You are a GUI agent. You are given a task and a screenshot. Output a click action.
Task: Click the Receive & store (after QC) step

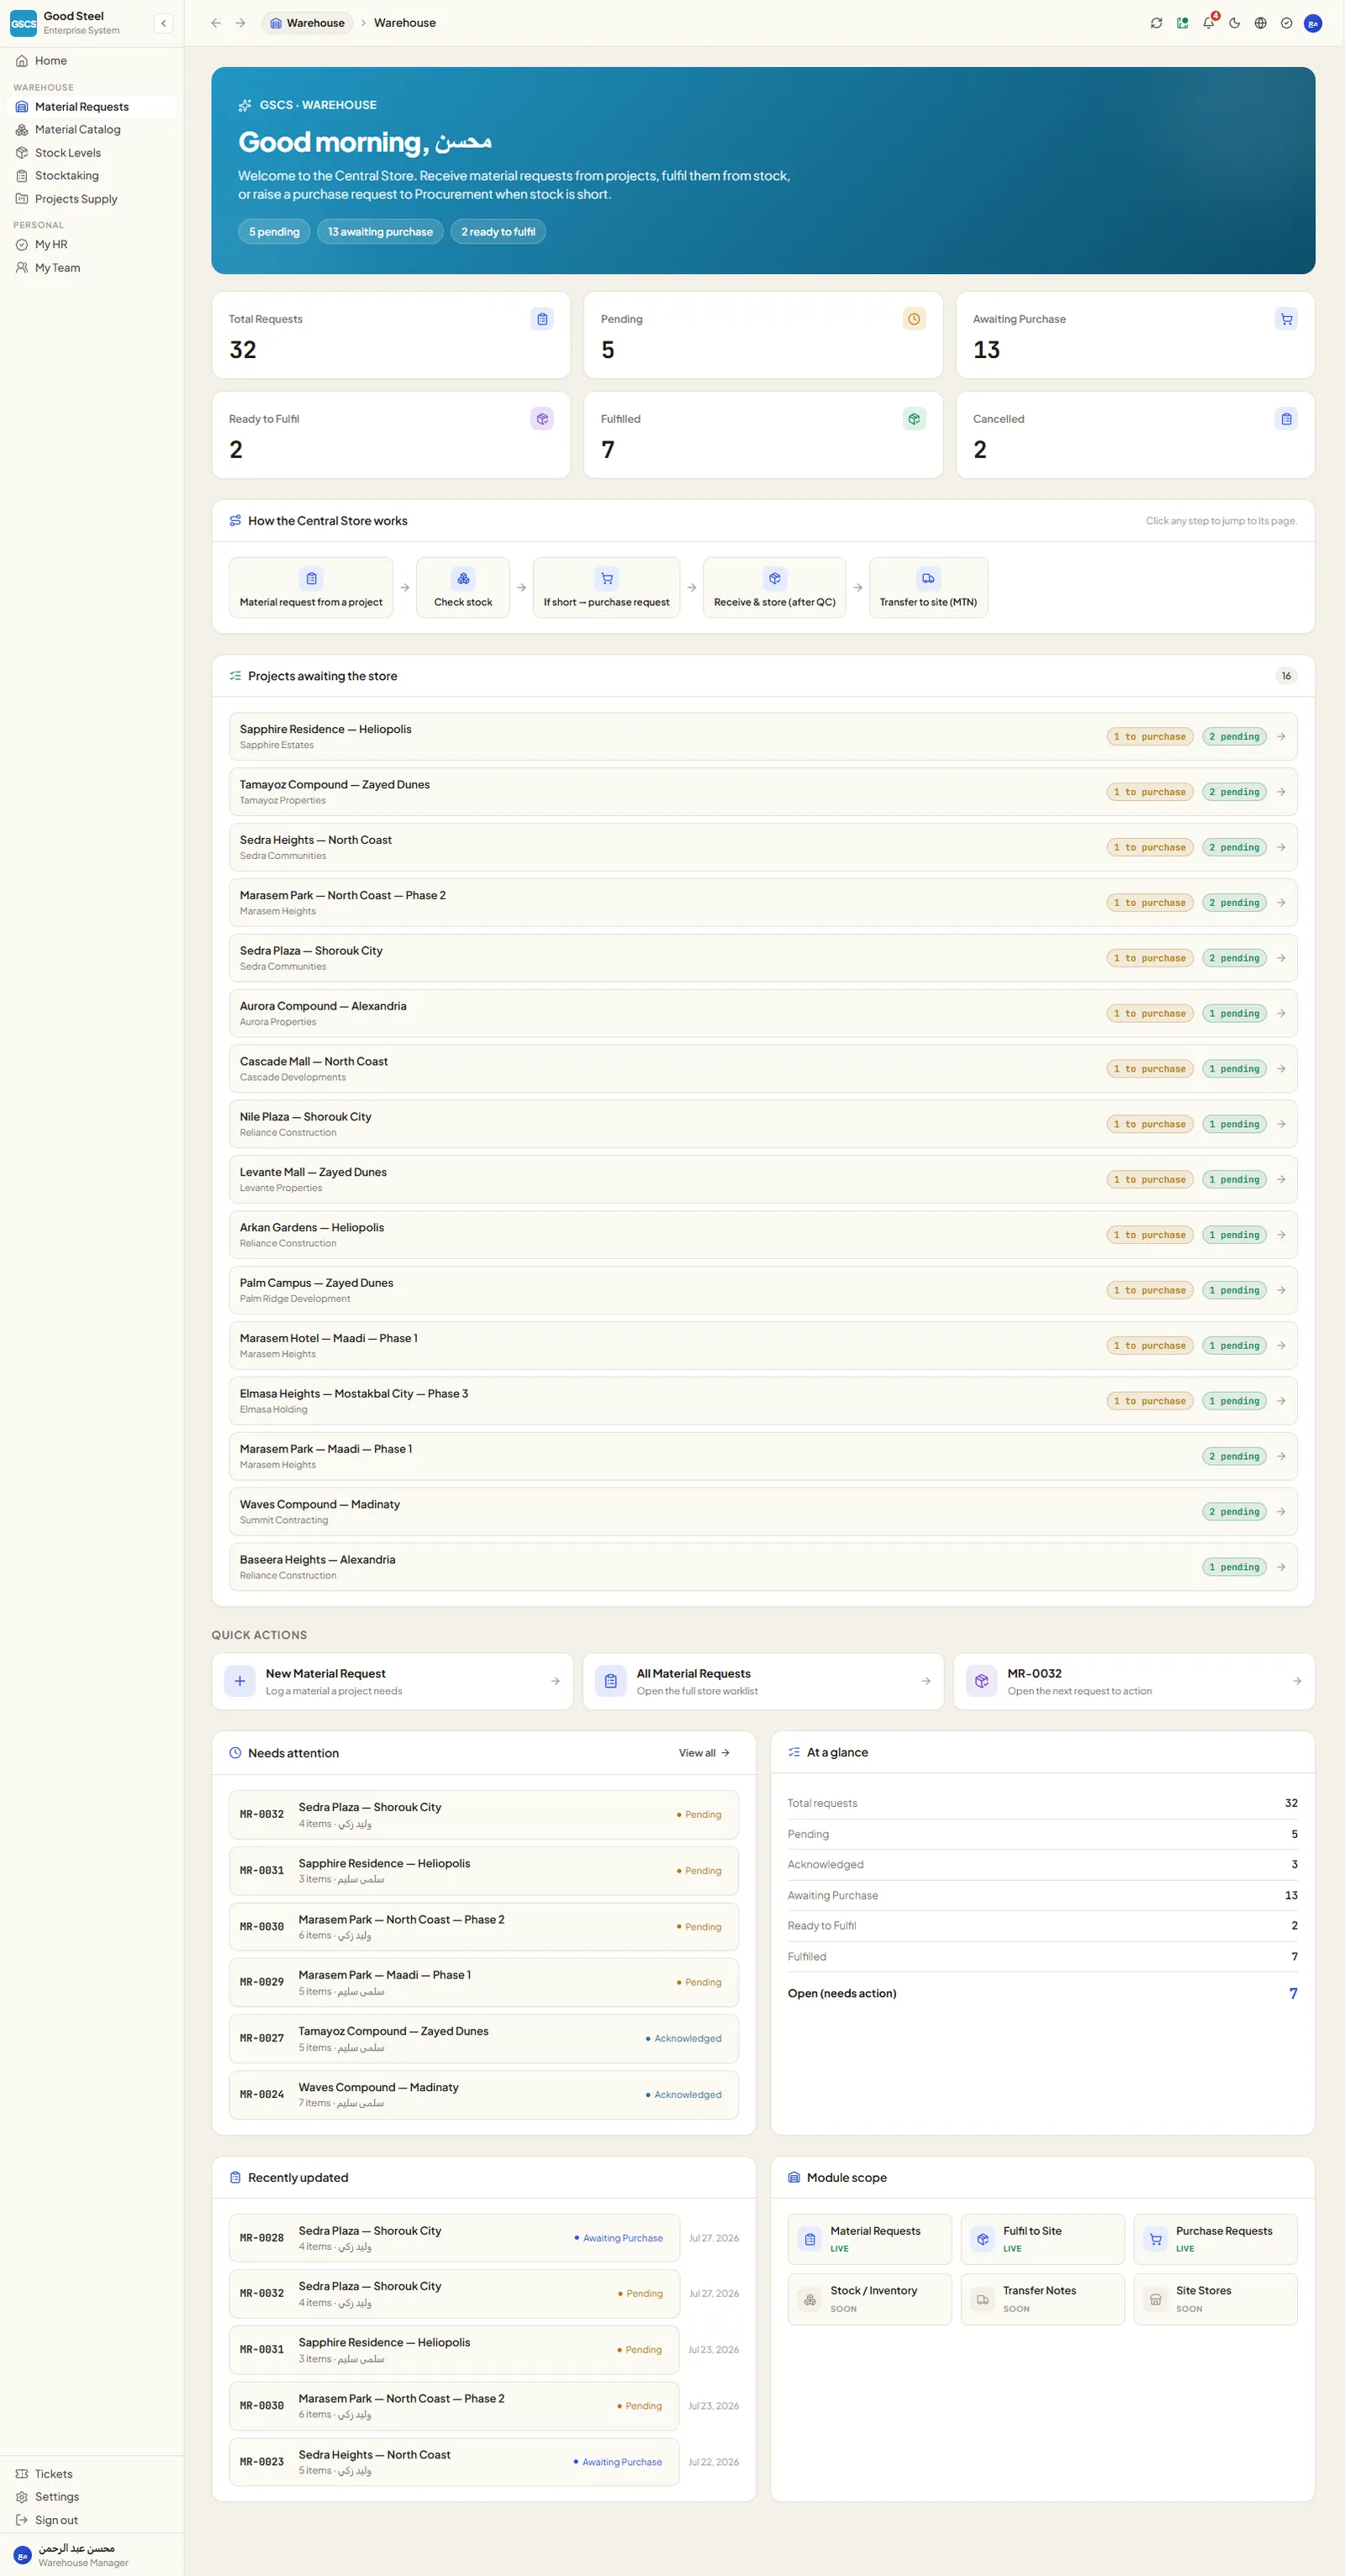coord(774,588)
